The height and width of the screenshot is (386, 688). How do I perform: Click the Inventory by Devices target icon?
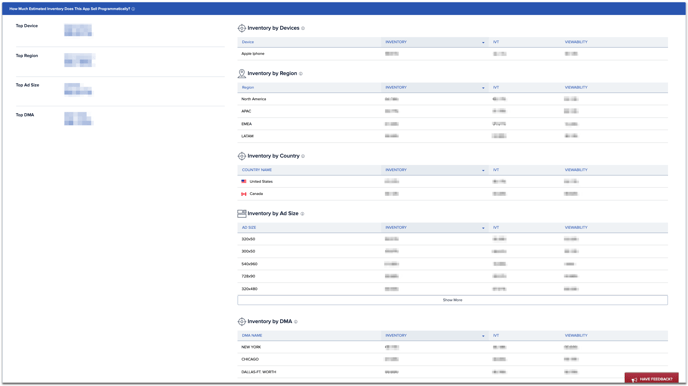[x=241, y=28]
